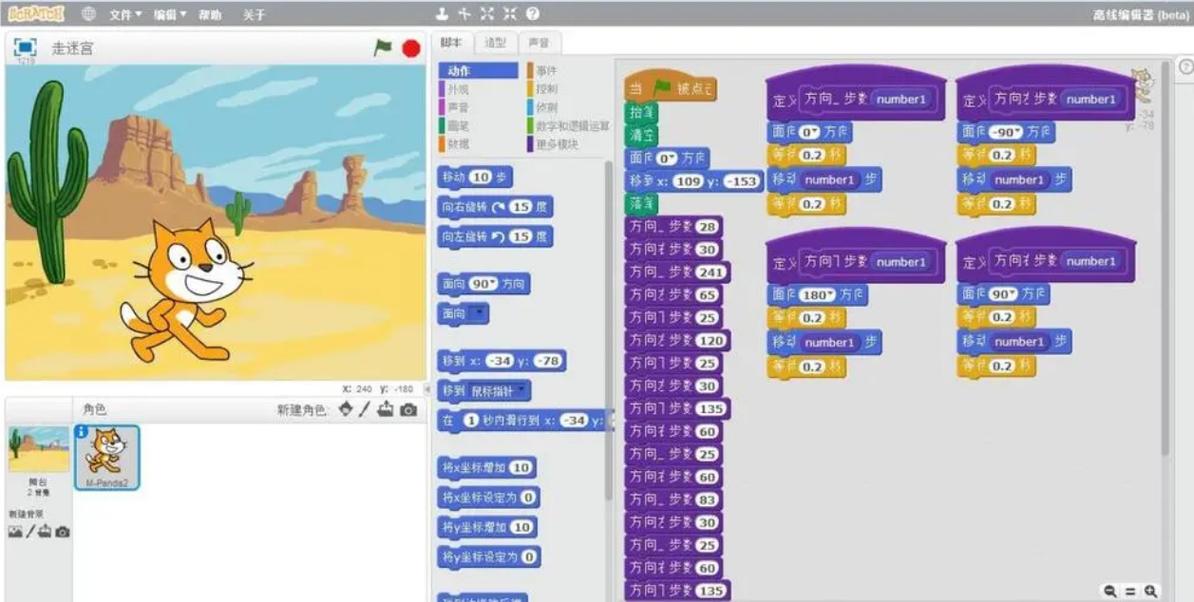Open sprite info via the blue i badge
The width and height of the screenshot is (1194, 602).
(x=81, y=432)
